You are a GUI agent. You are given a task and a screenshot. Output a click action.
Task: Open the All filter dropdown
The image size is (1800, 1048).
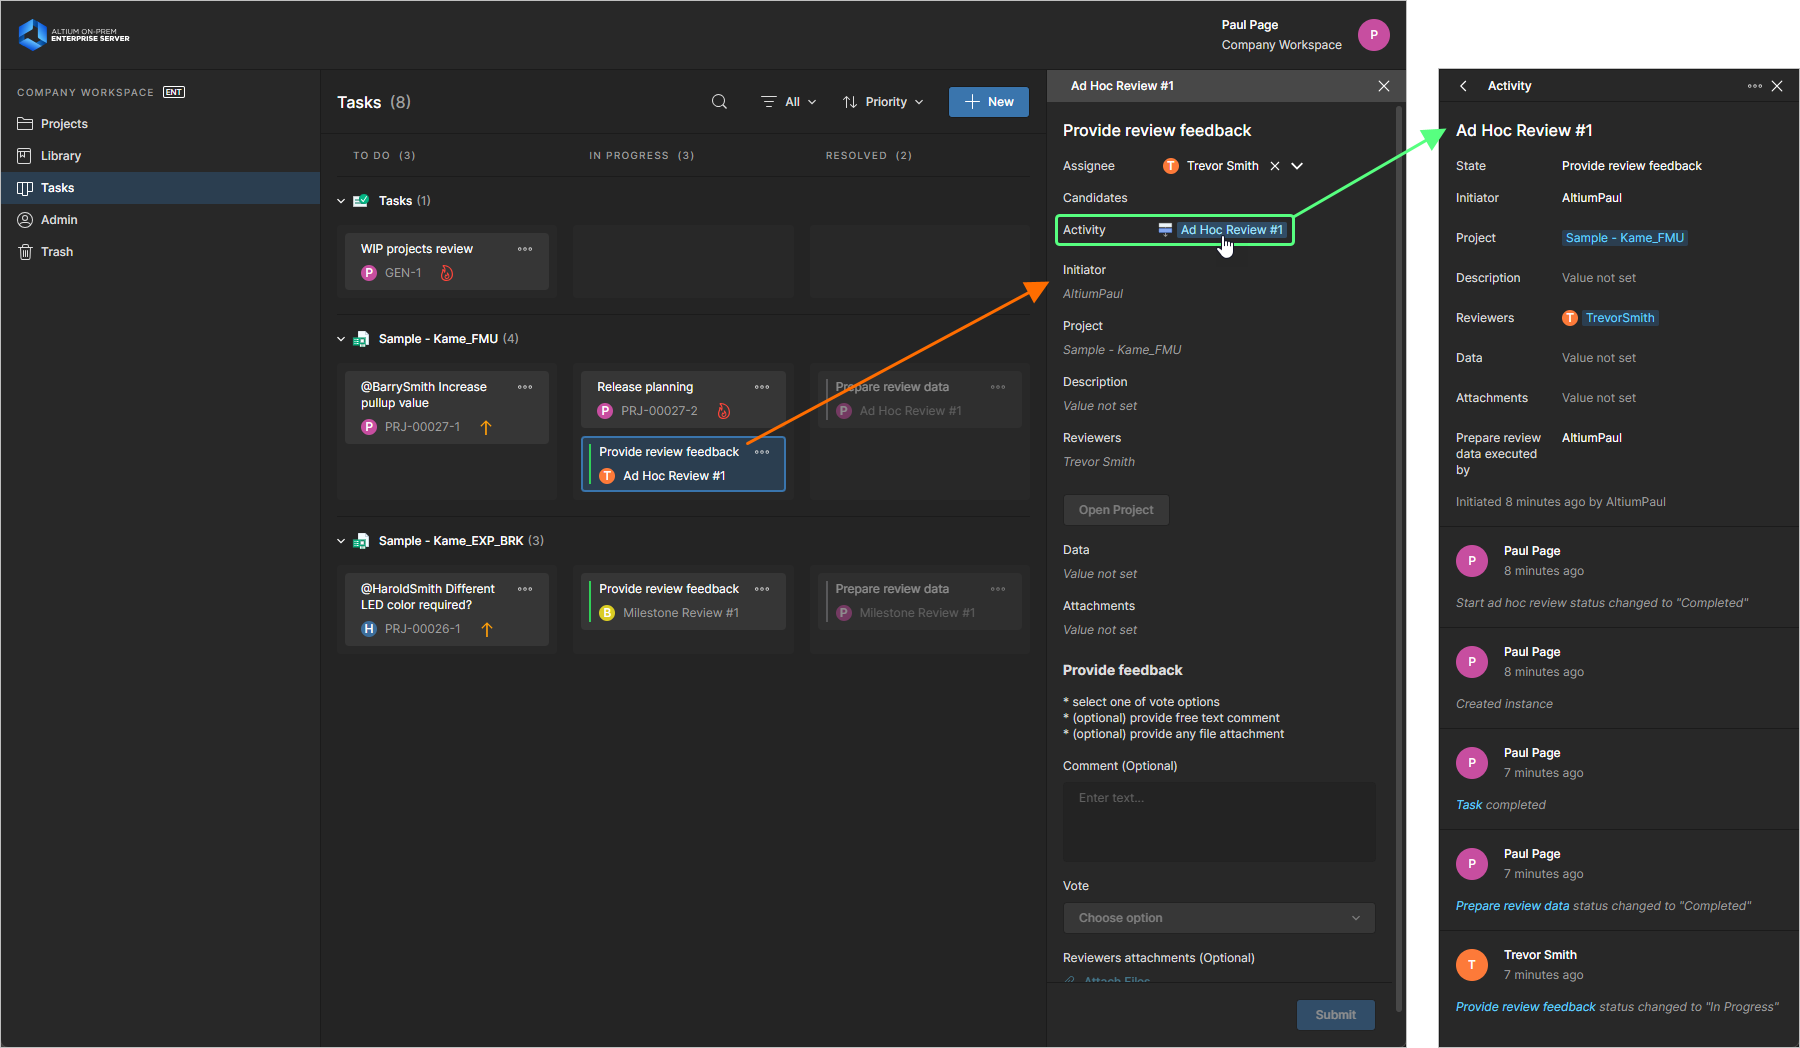(789, 102)
